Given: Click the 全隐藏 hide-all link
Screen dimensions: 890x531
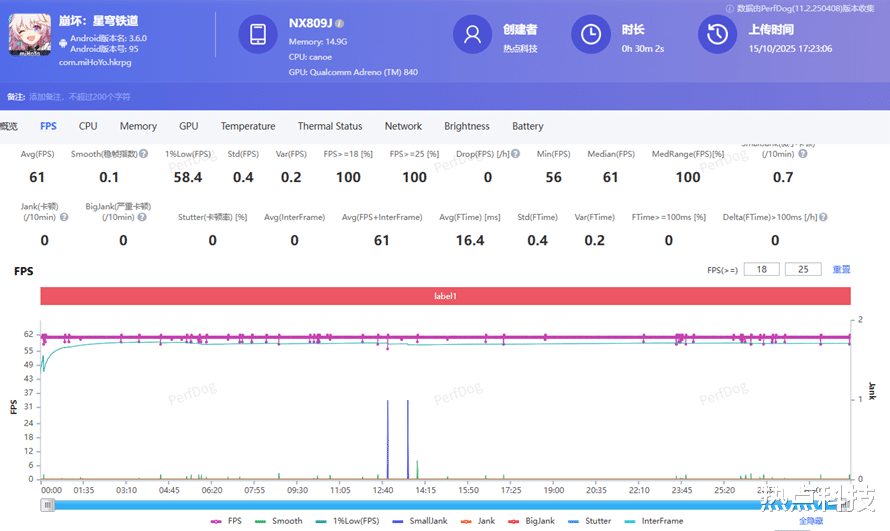Looking at the screenshot, I should (811, 521).
